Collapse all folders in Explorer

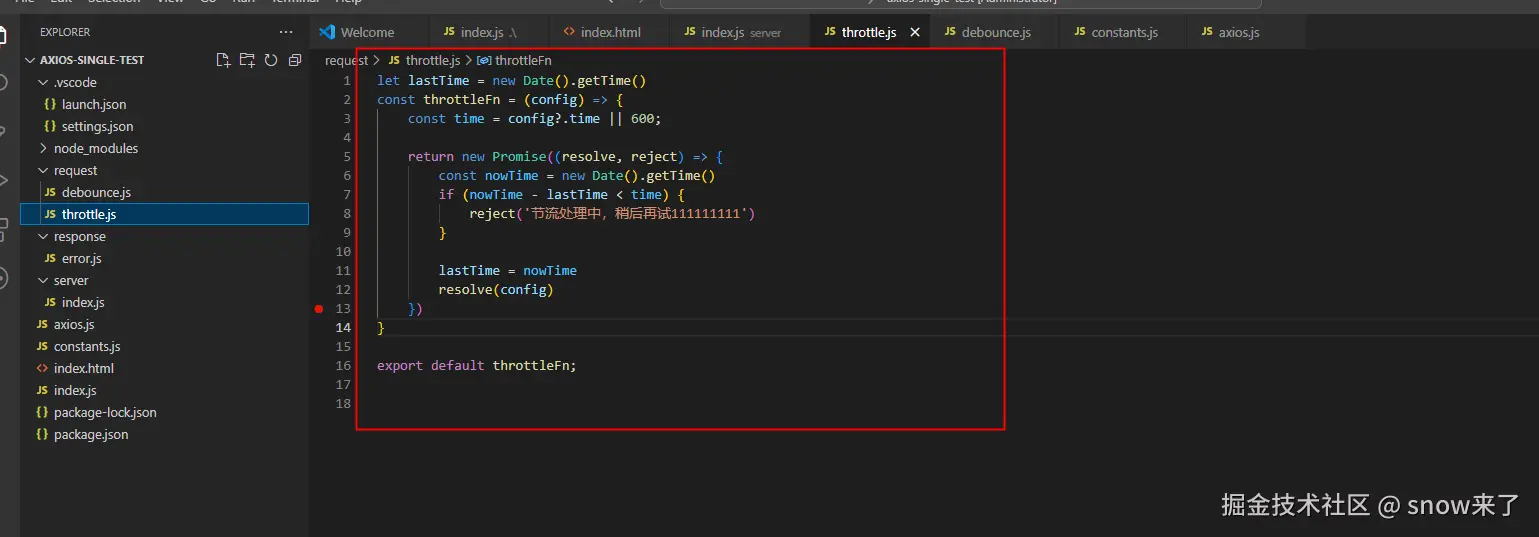295,60
